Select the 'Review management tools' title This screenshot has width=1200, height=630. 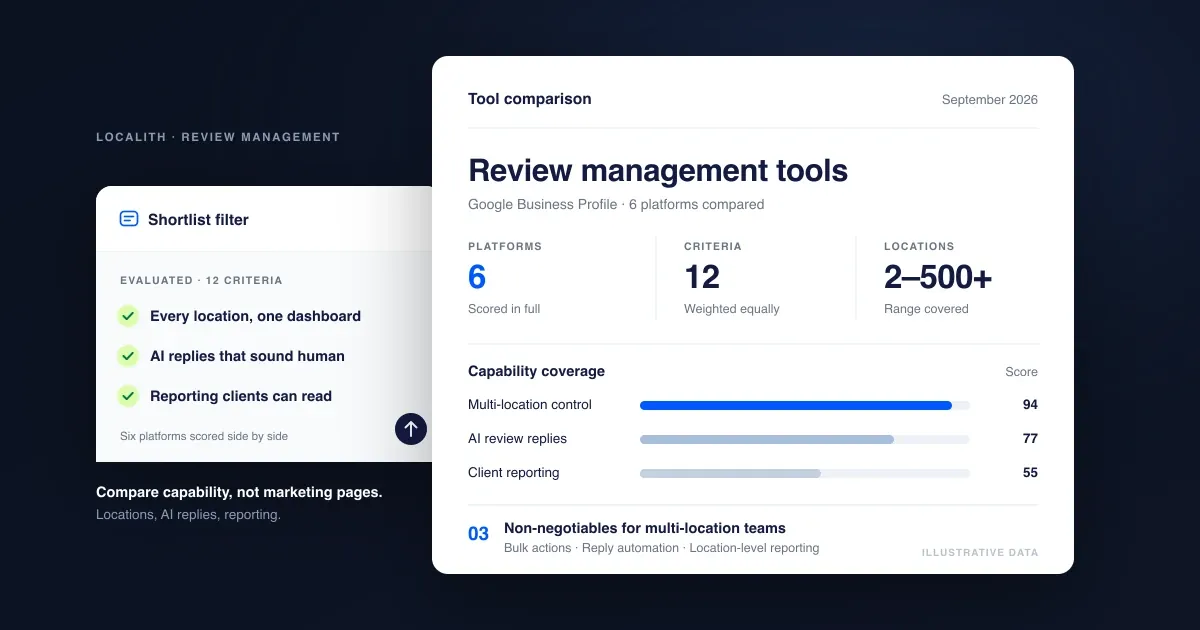pos(658,170)
